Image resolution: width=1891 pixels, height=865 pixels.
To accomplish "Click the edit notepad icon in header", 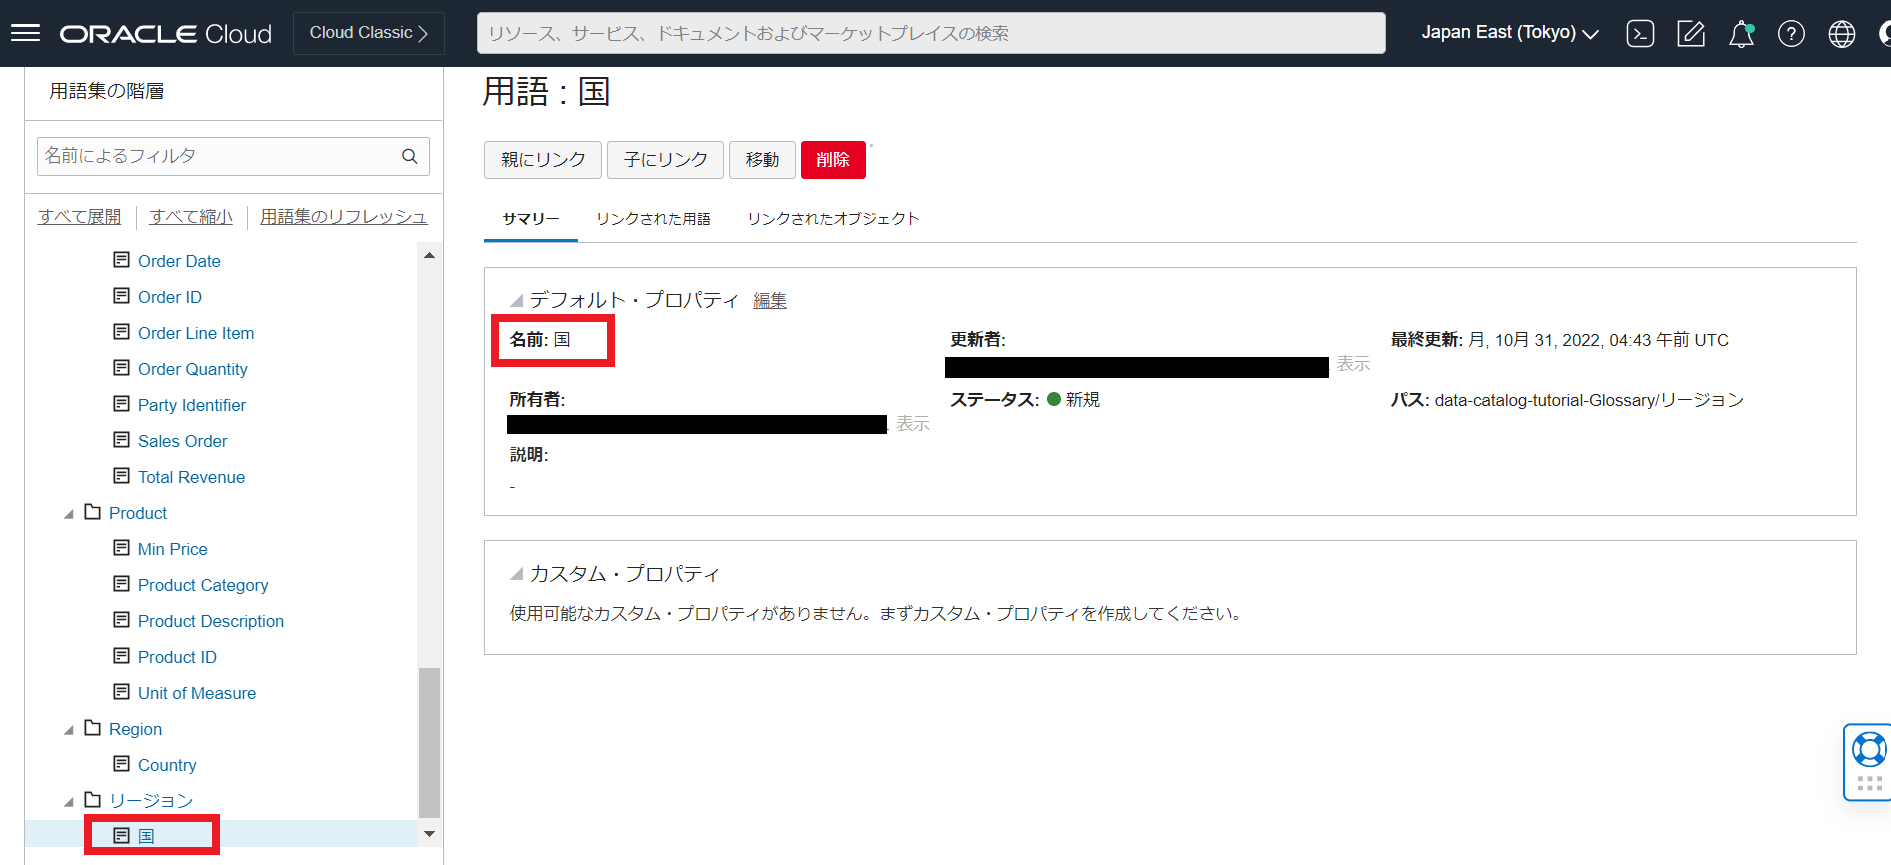I will click(x=1690, y=34).
